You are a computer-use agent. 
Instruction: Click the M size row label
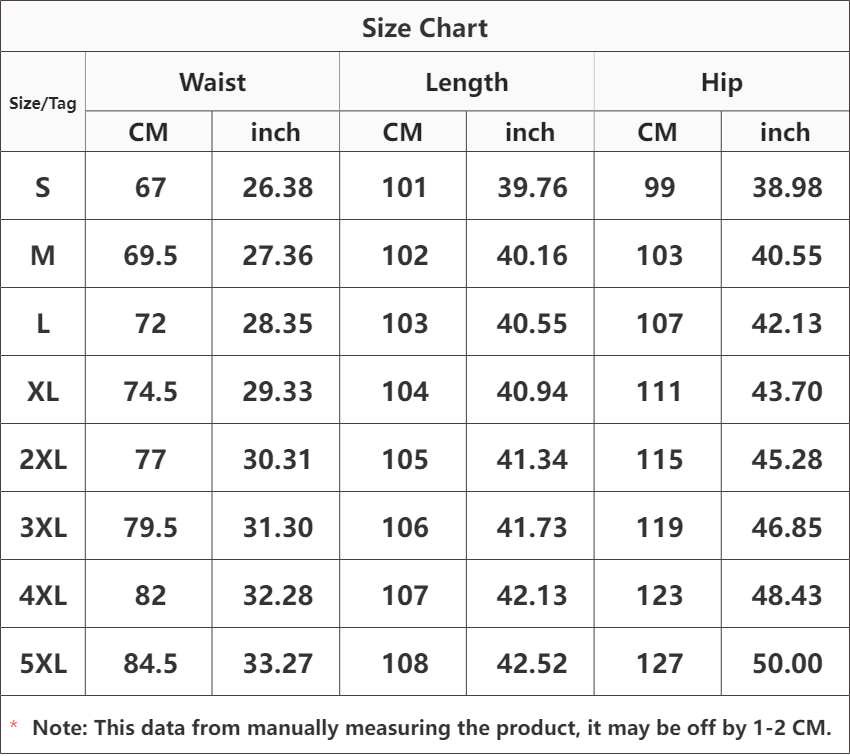(x=43, y=255)
